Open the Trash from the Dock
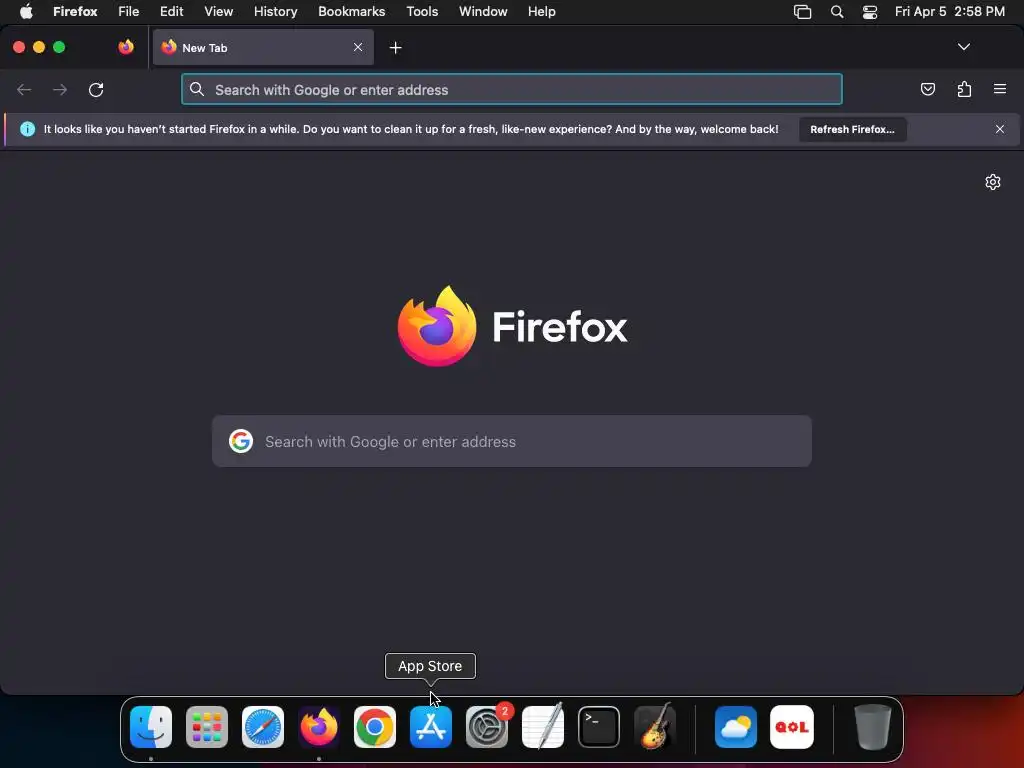Screen dimensions: 1024x768 pos(872,727)
